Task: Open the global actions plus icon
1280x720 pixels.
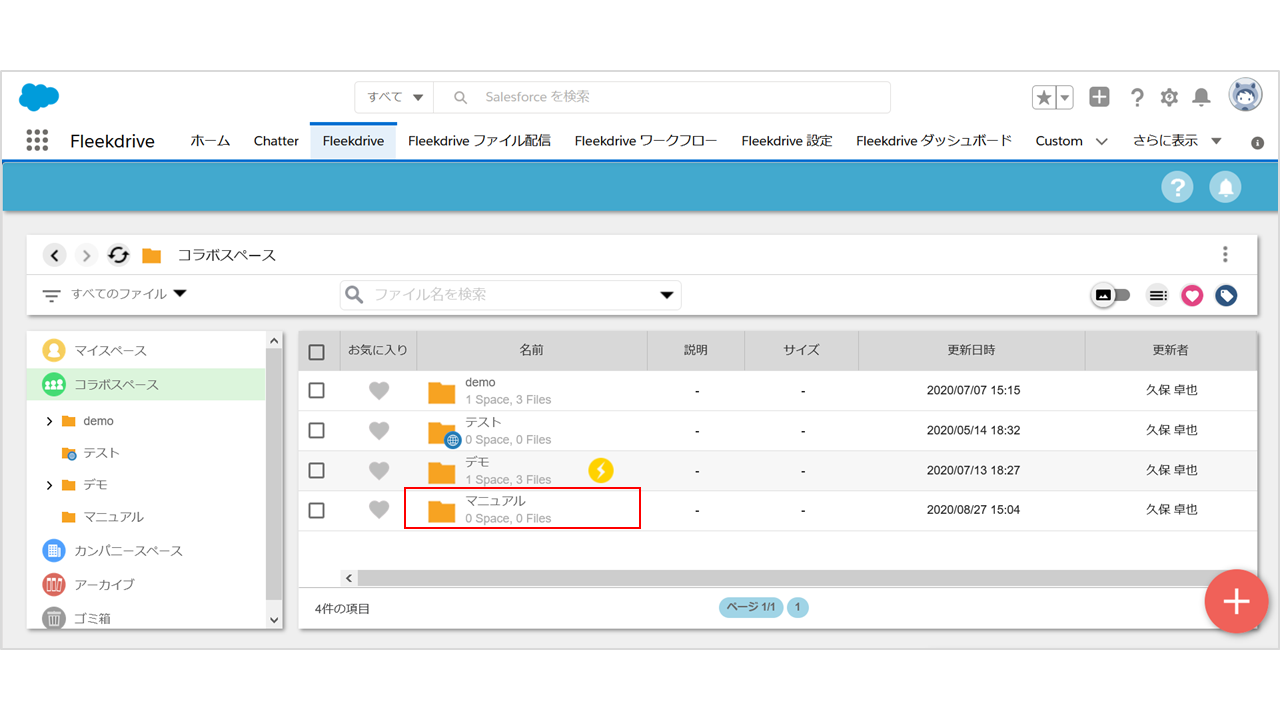Action: coord(1099,97)
